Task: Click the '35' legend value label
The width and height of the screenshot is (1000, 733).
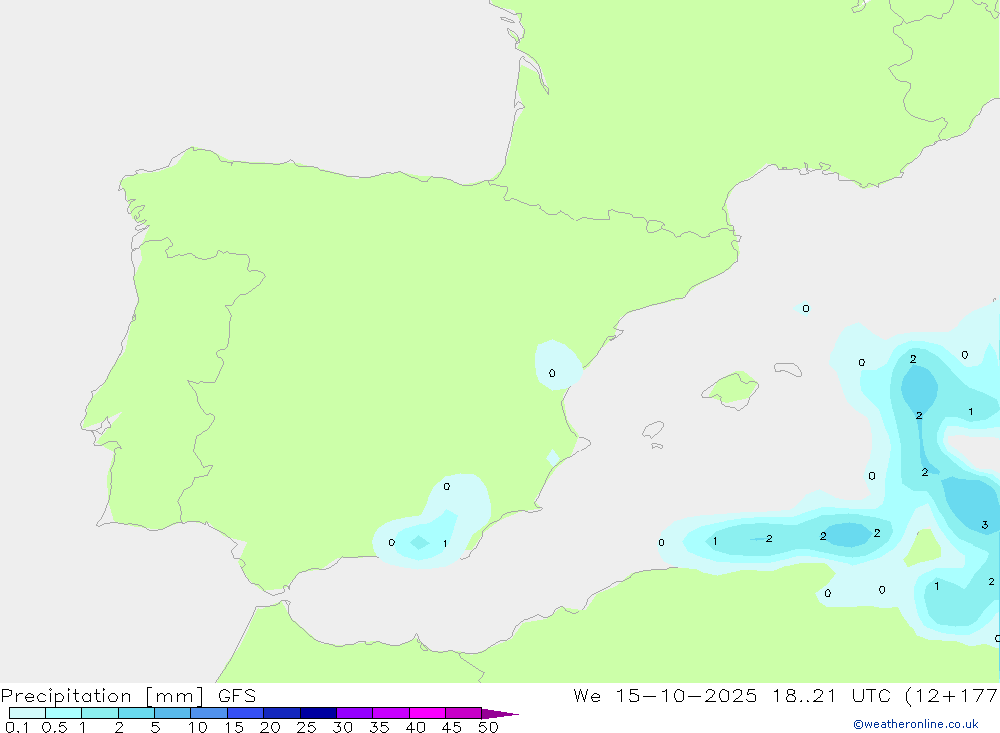Action: coord(379,727)
